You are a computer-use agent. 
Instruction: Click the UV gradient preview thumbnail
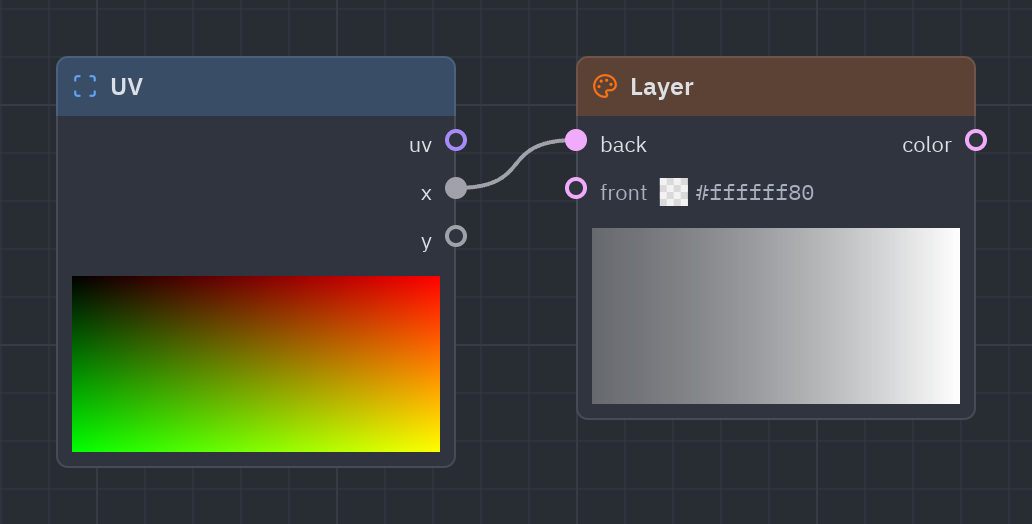click(x=256, y=364)
